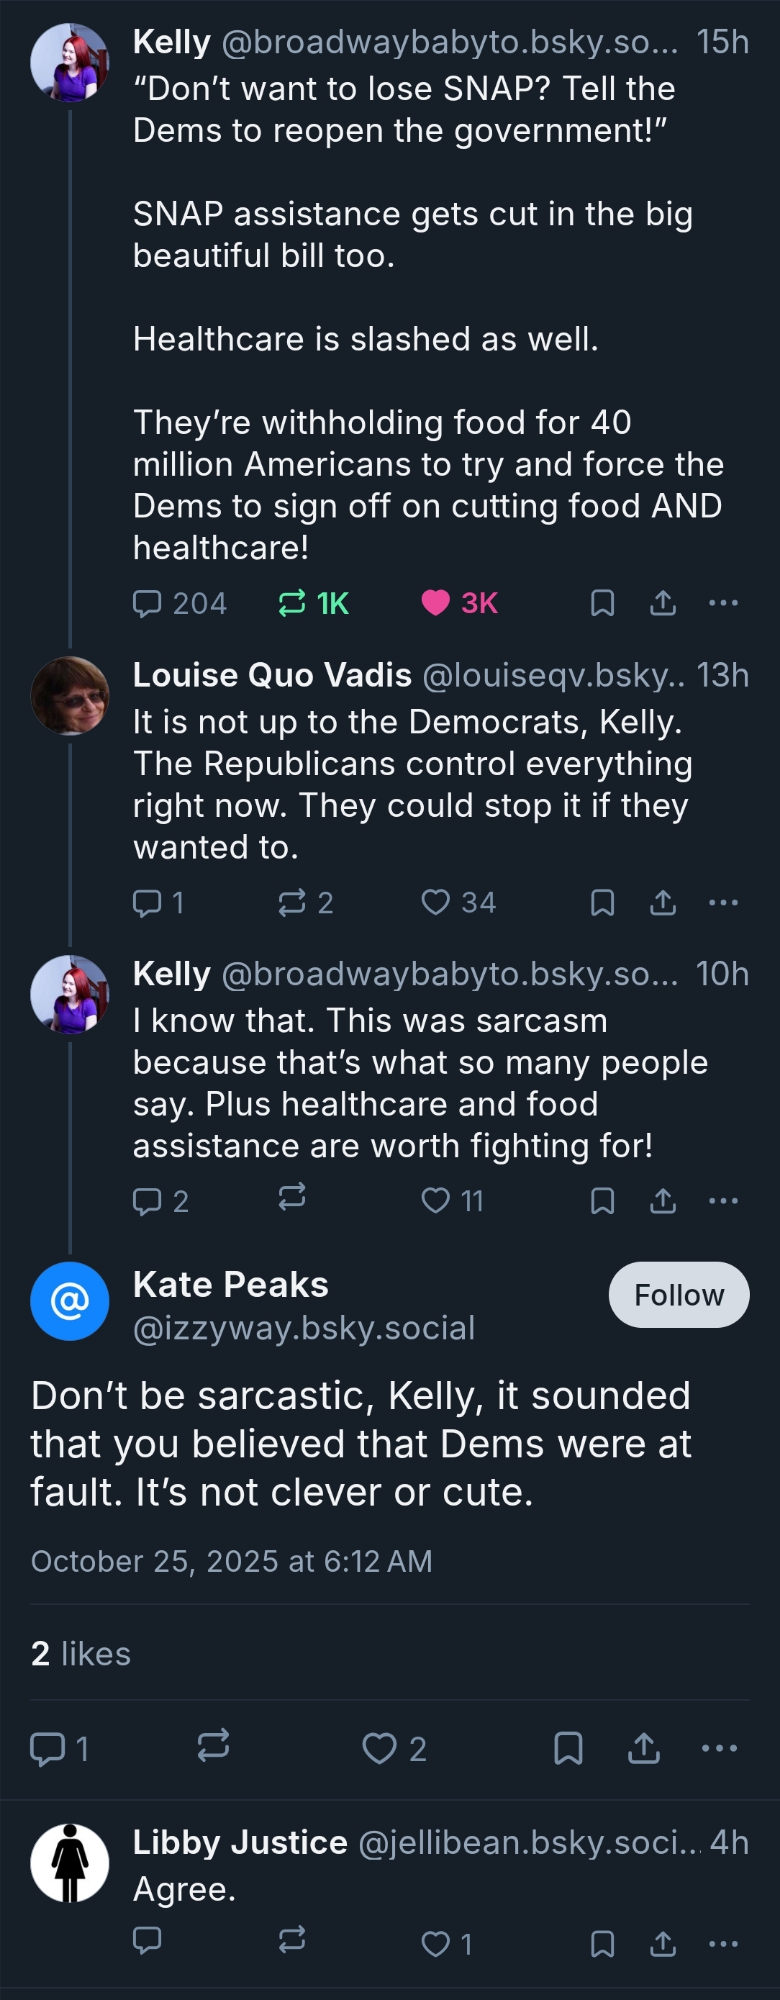
Task: Like Louise Quo Vadis's reply
Action: [436, 902]
